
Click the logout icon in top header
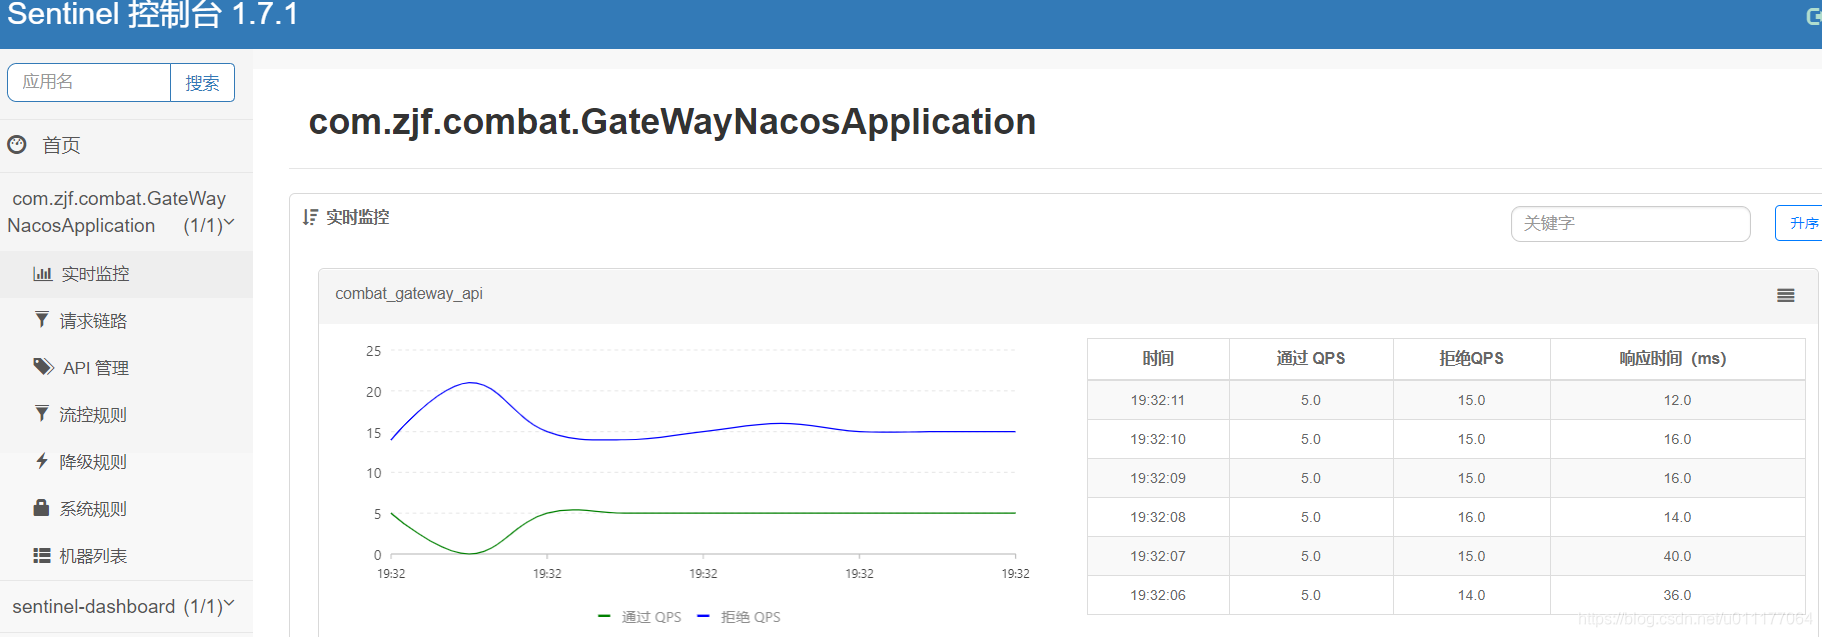[x=1813, y=16]
